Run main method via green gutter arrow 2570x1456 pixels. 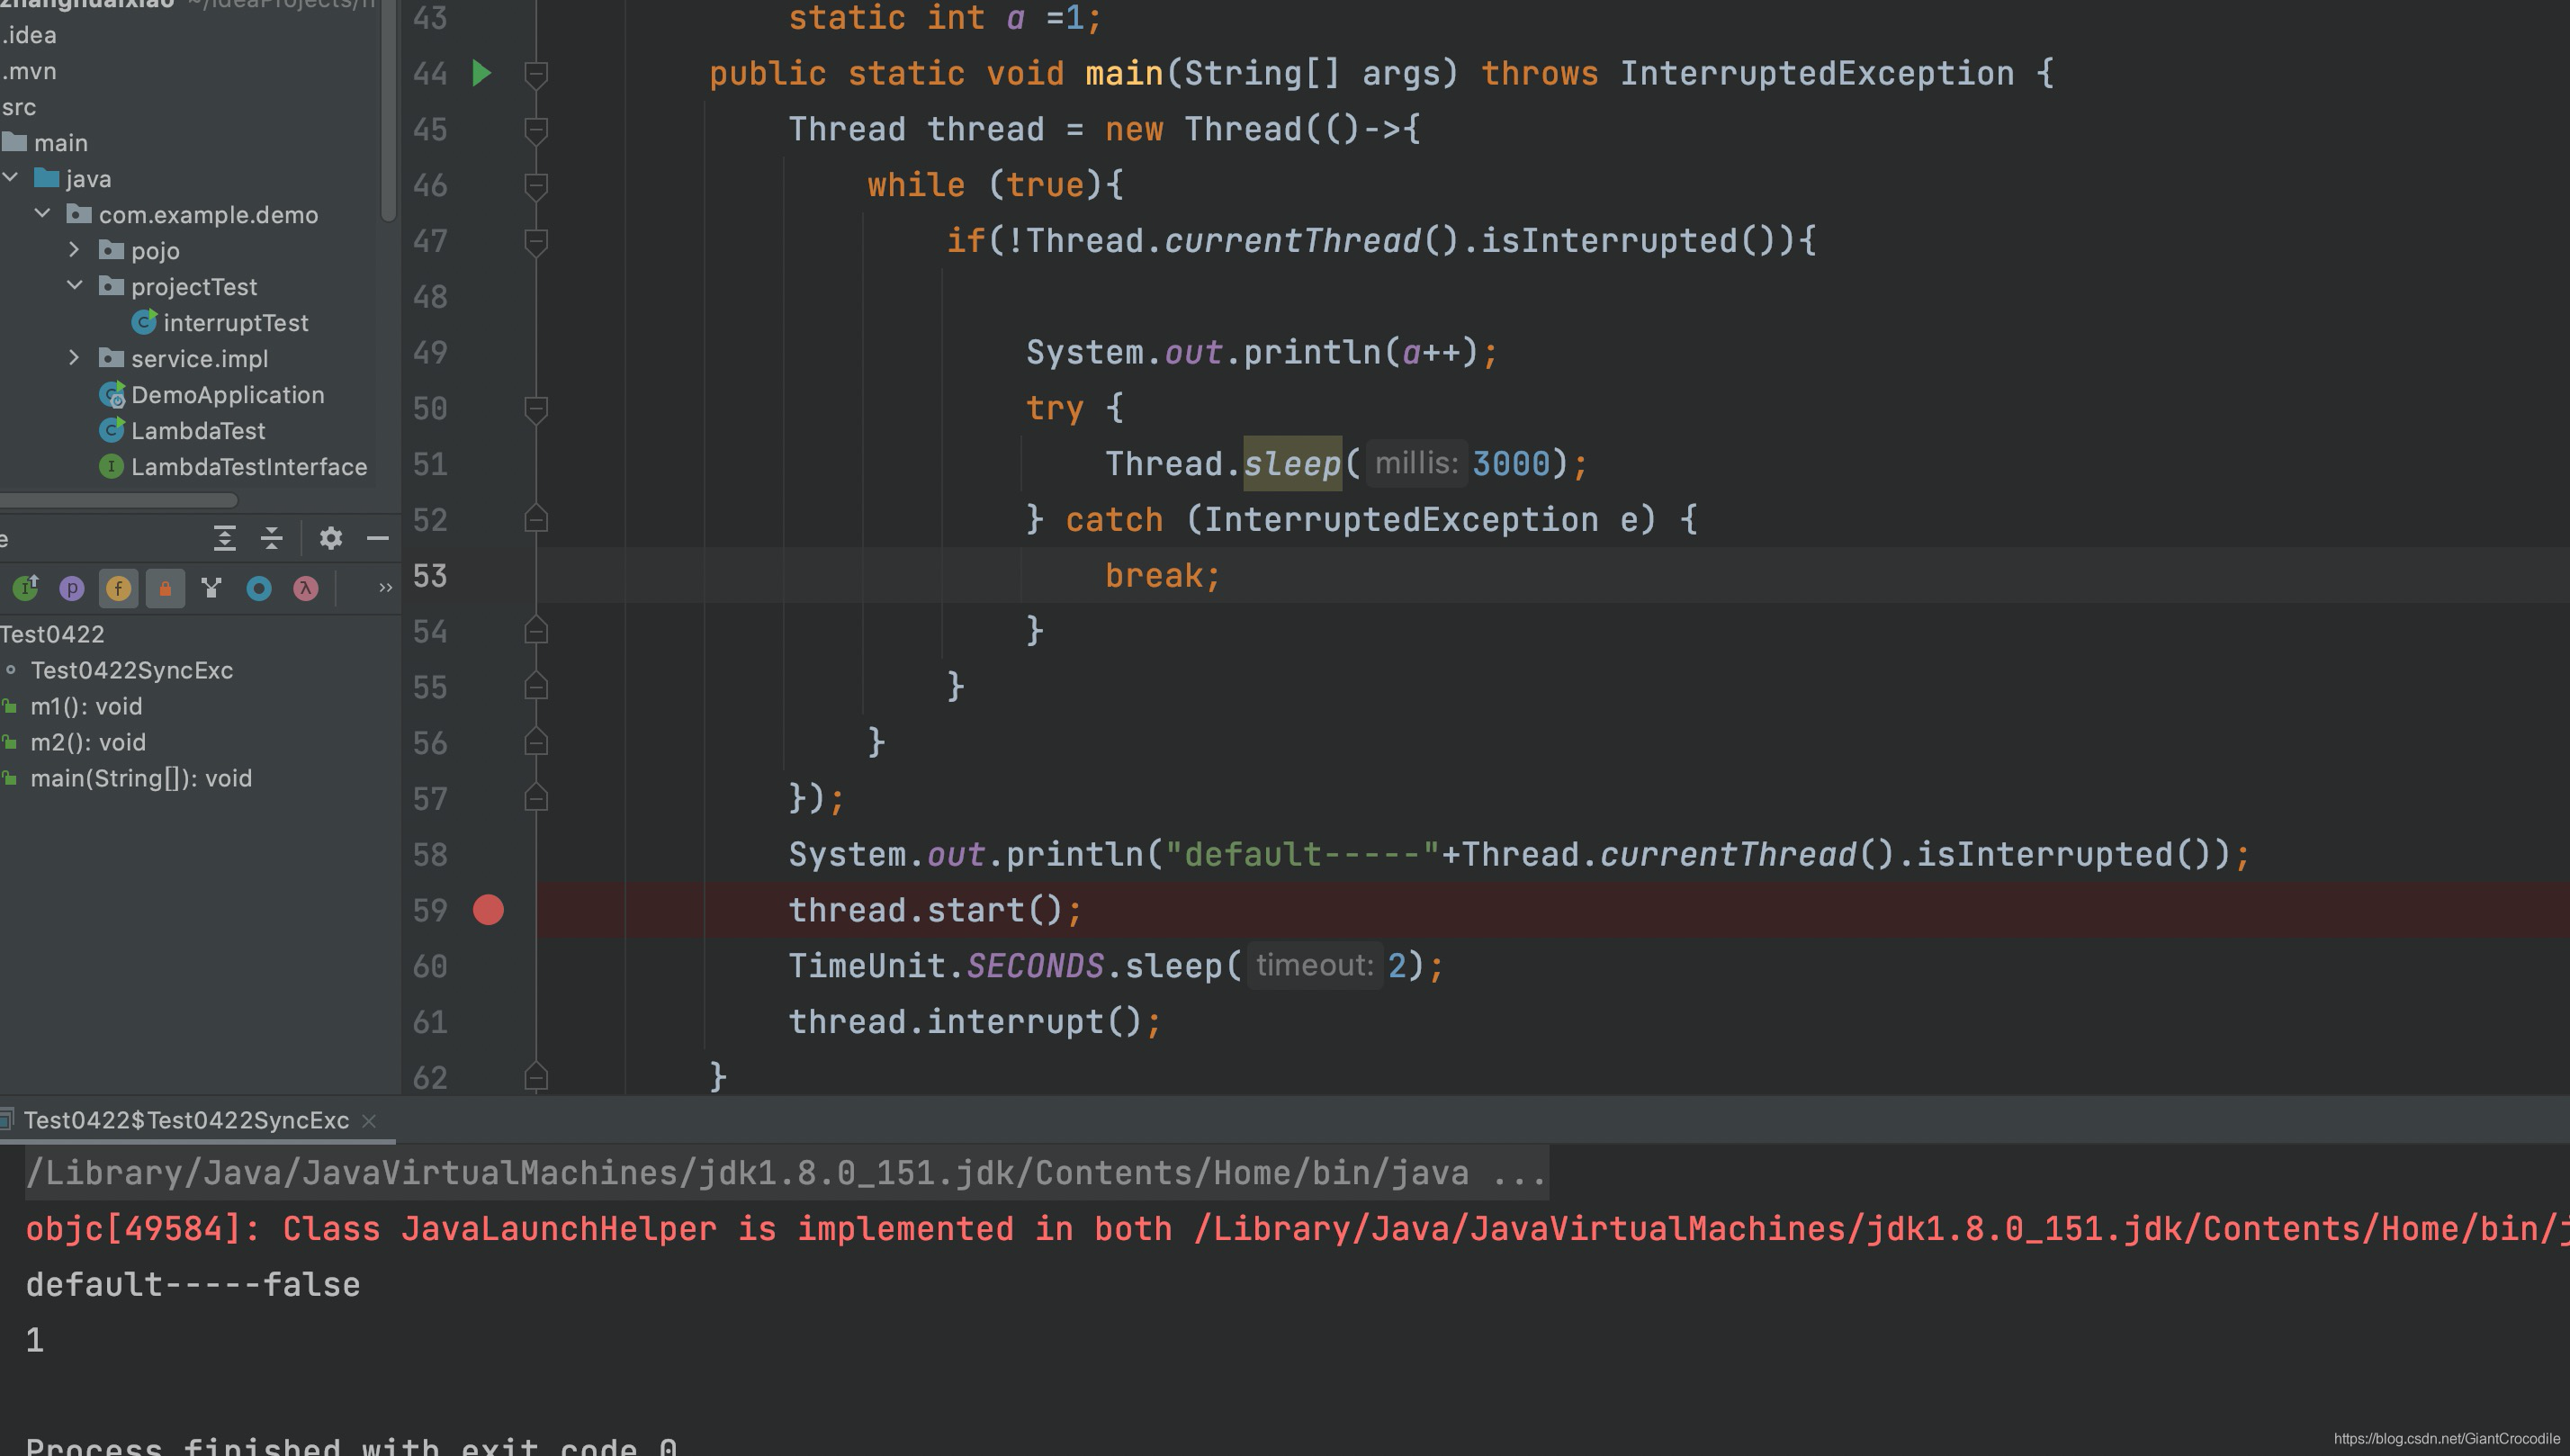481,73
